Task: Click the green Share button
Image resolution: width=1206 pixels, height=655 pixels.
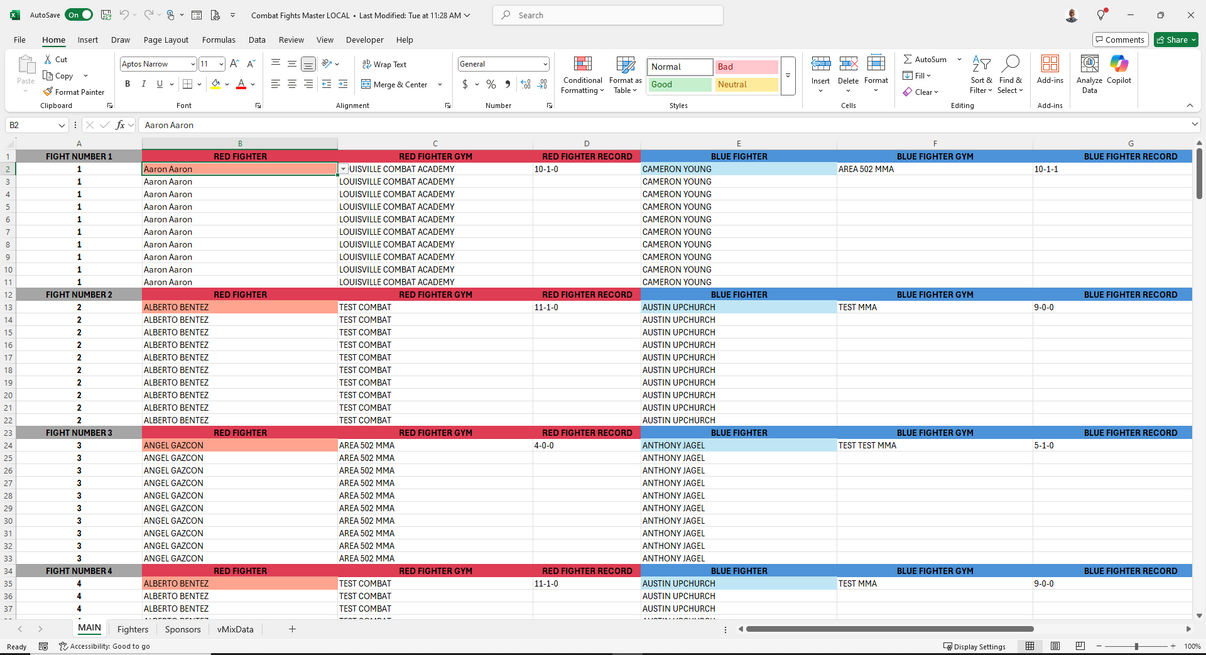Action: pos(1175,39)
